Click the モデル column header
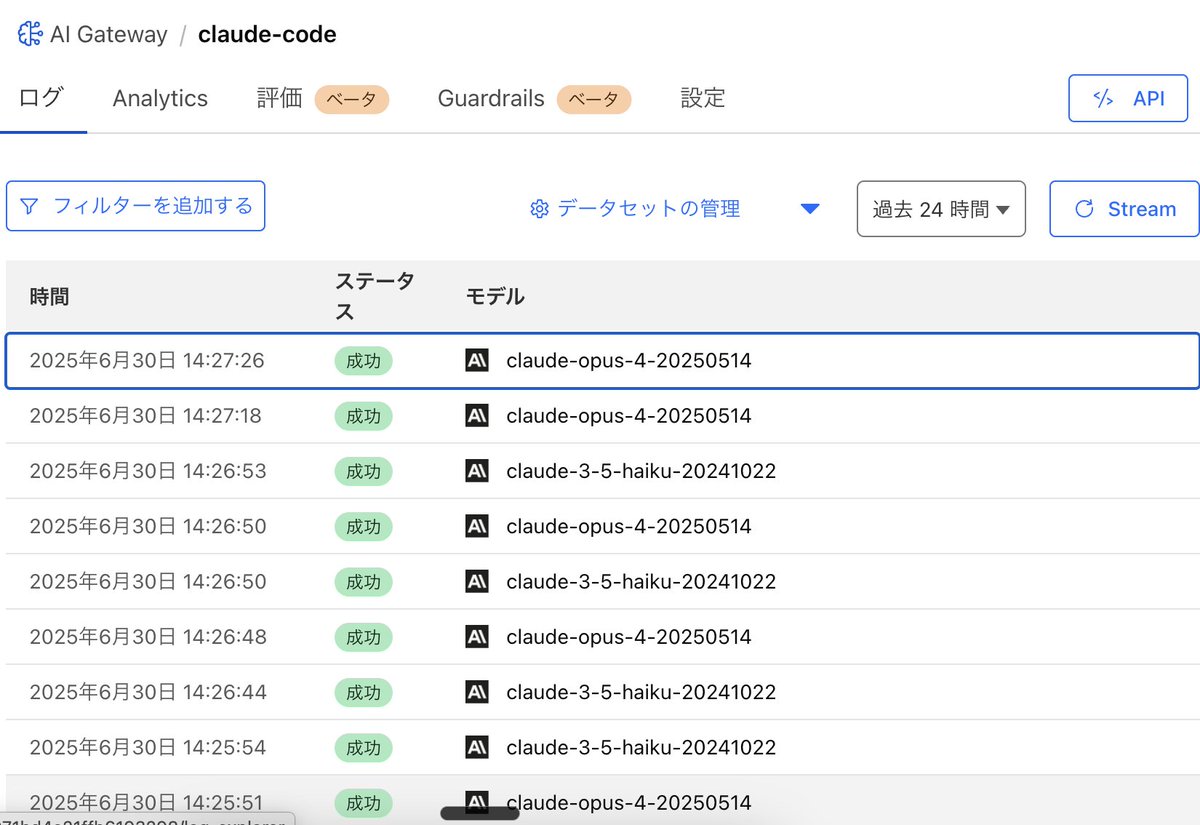This screenshot has height=825, width=1200. 495,296
